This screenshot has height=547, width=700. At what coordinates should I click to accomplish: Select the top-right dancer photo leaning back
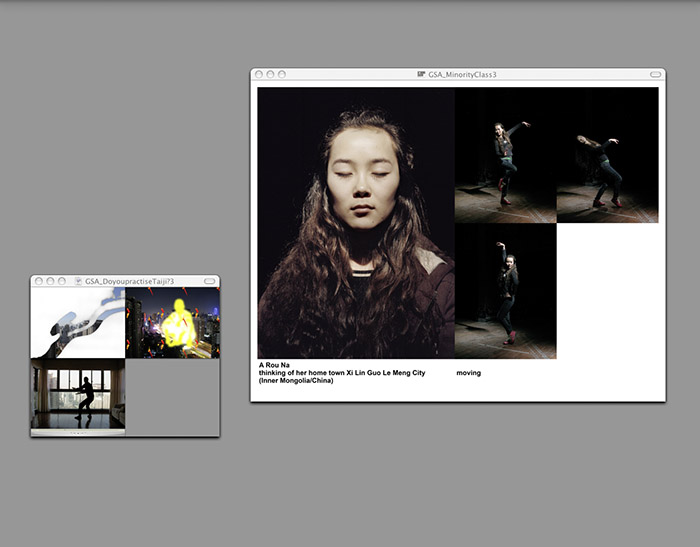[607, 155]
